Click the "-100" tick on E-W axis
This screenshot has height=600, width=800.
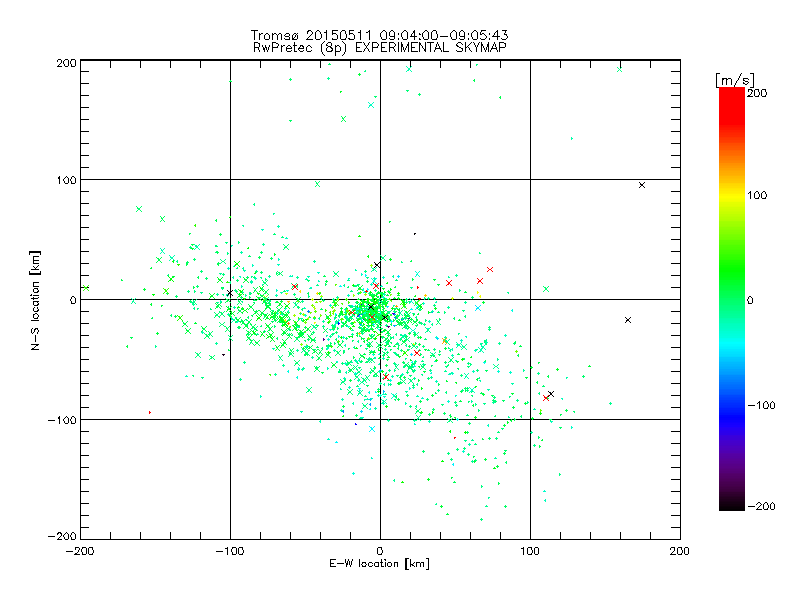[230, 551]
